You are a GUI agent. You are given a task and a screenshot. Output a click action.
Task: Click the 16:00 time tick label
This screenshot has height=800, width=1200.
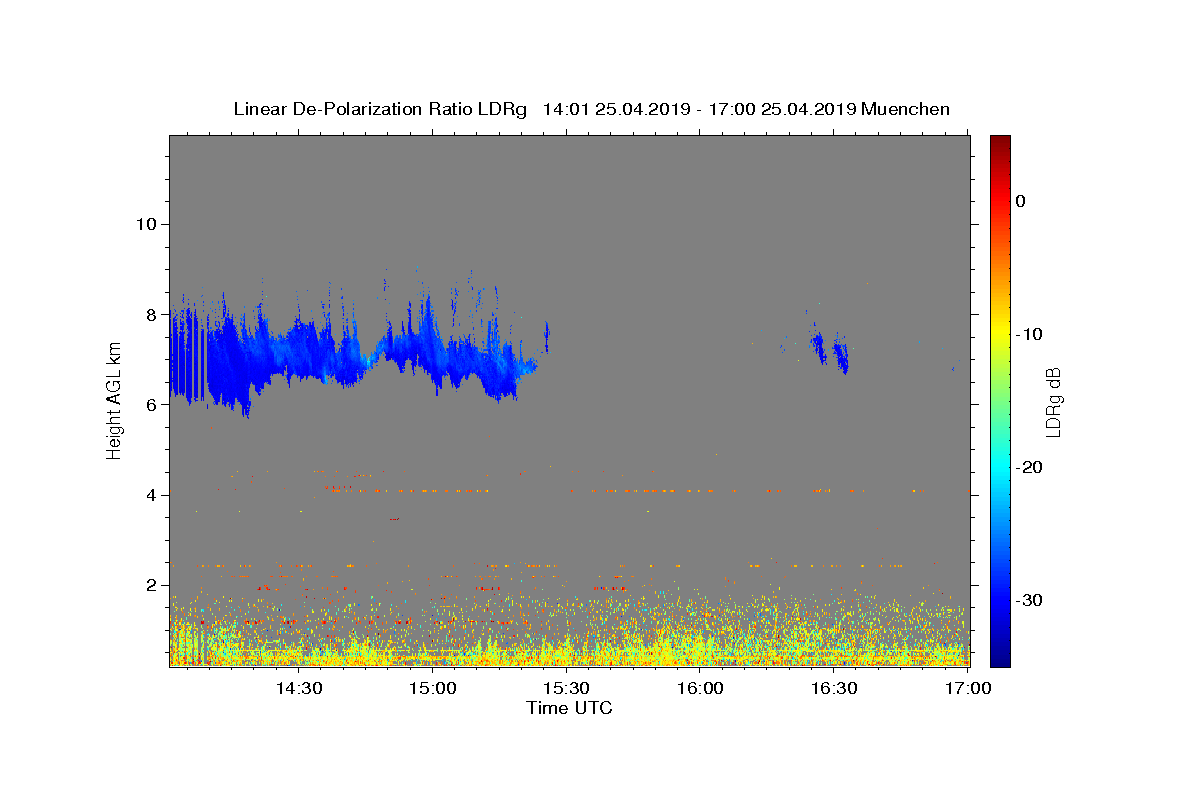(x=700, y=688)
